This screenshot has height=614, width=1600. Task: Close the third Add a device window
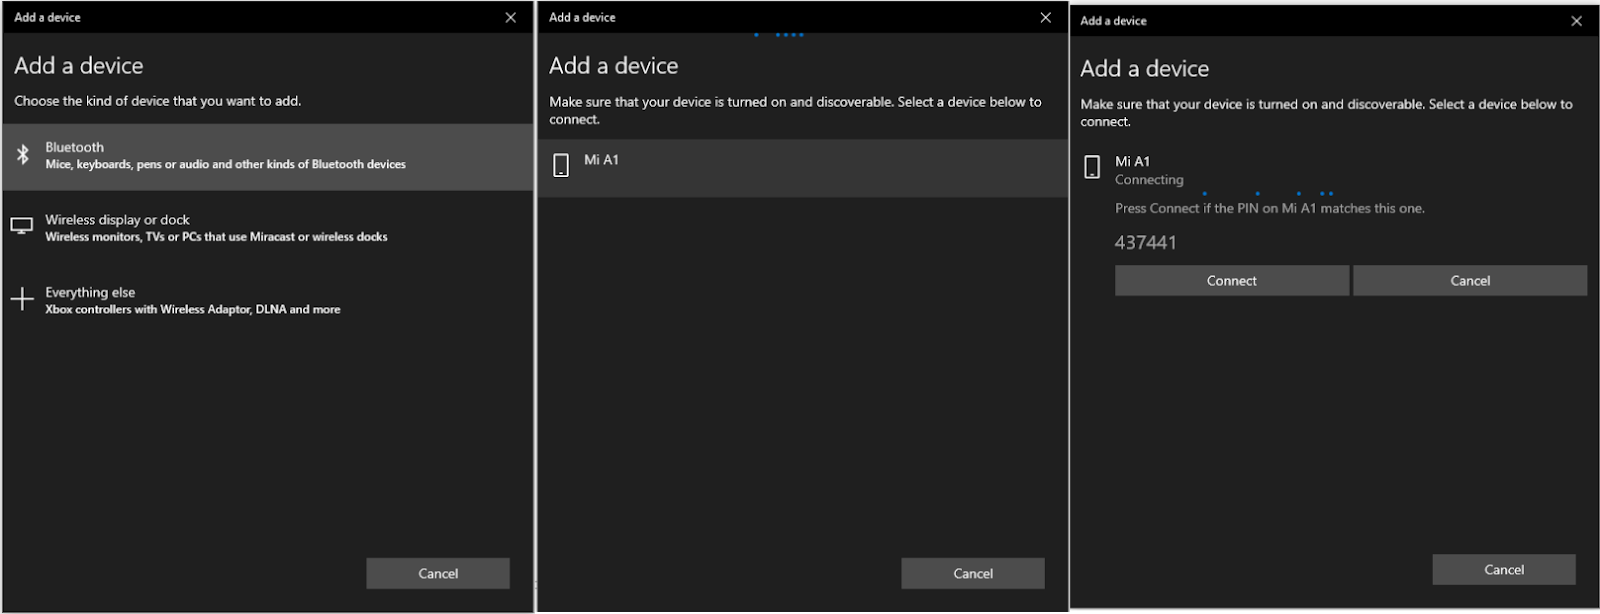pos(1577,21)
